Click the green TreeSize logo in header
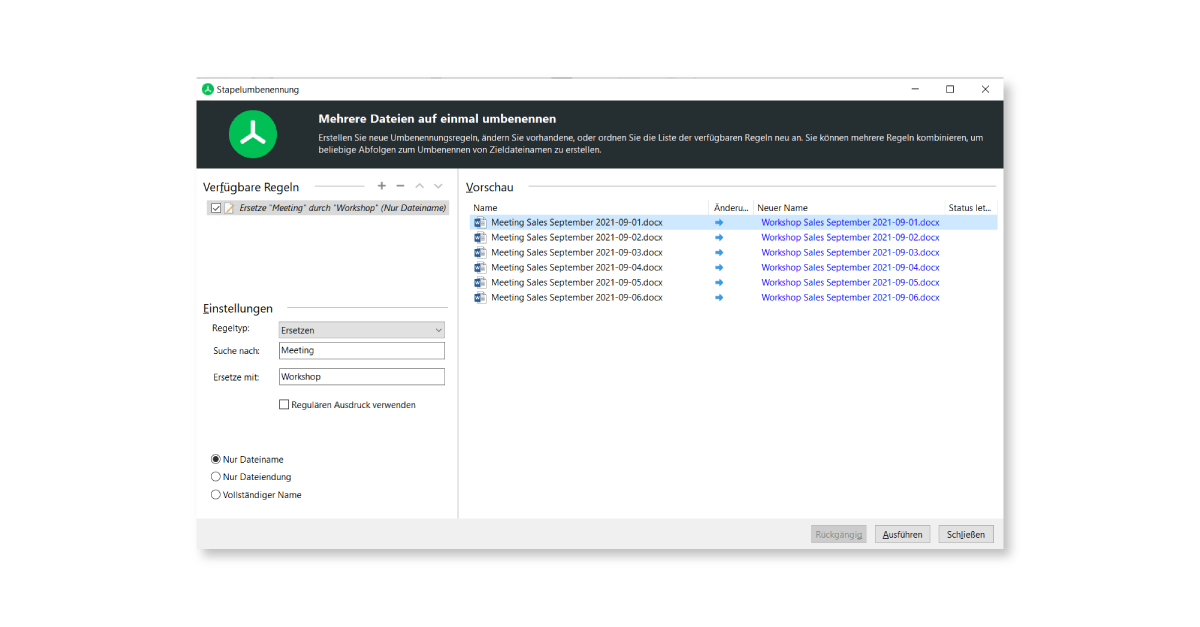The image size is (1200, 627). point(253,134)
